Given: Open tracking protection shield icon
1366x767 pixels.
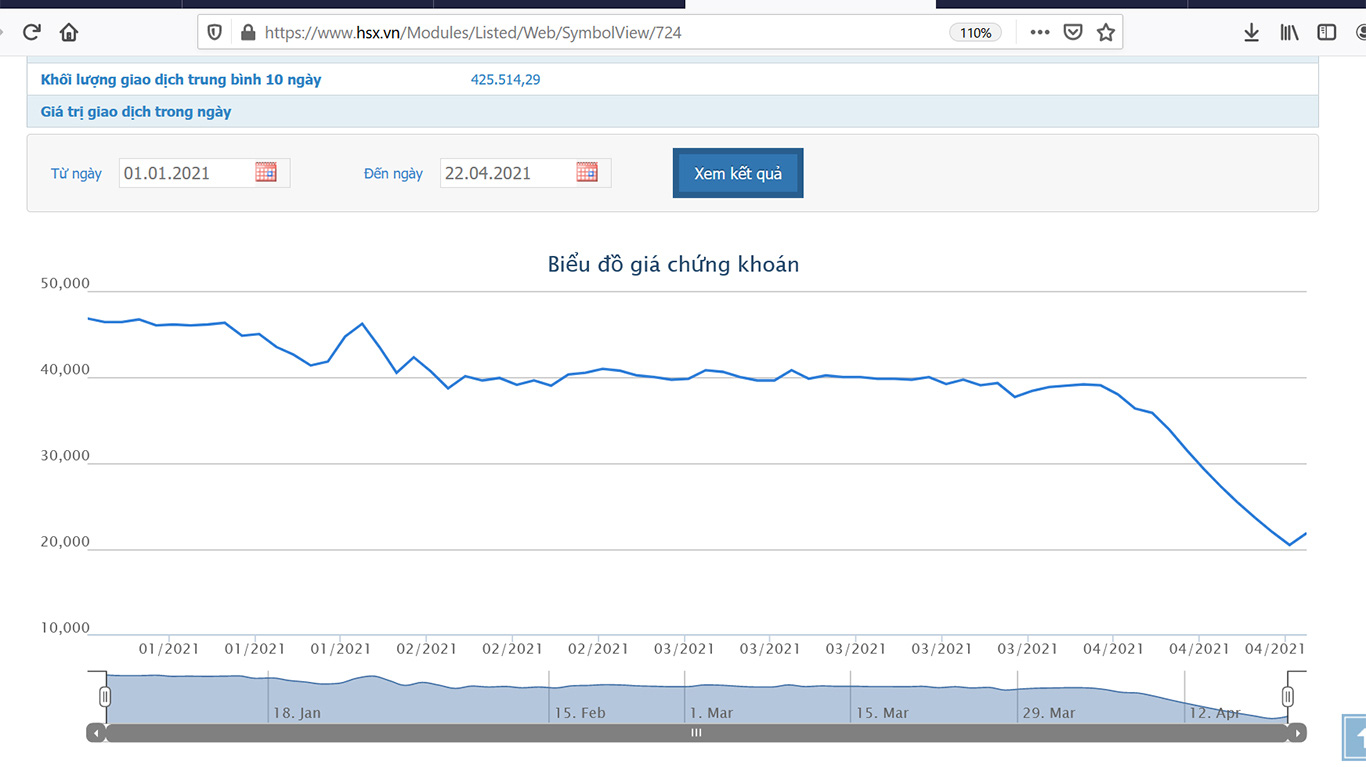Looking at the screenshot, I should [214, 32].
